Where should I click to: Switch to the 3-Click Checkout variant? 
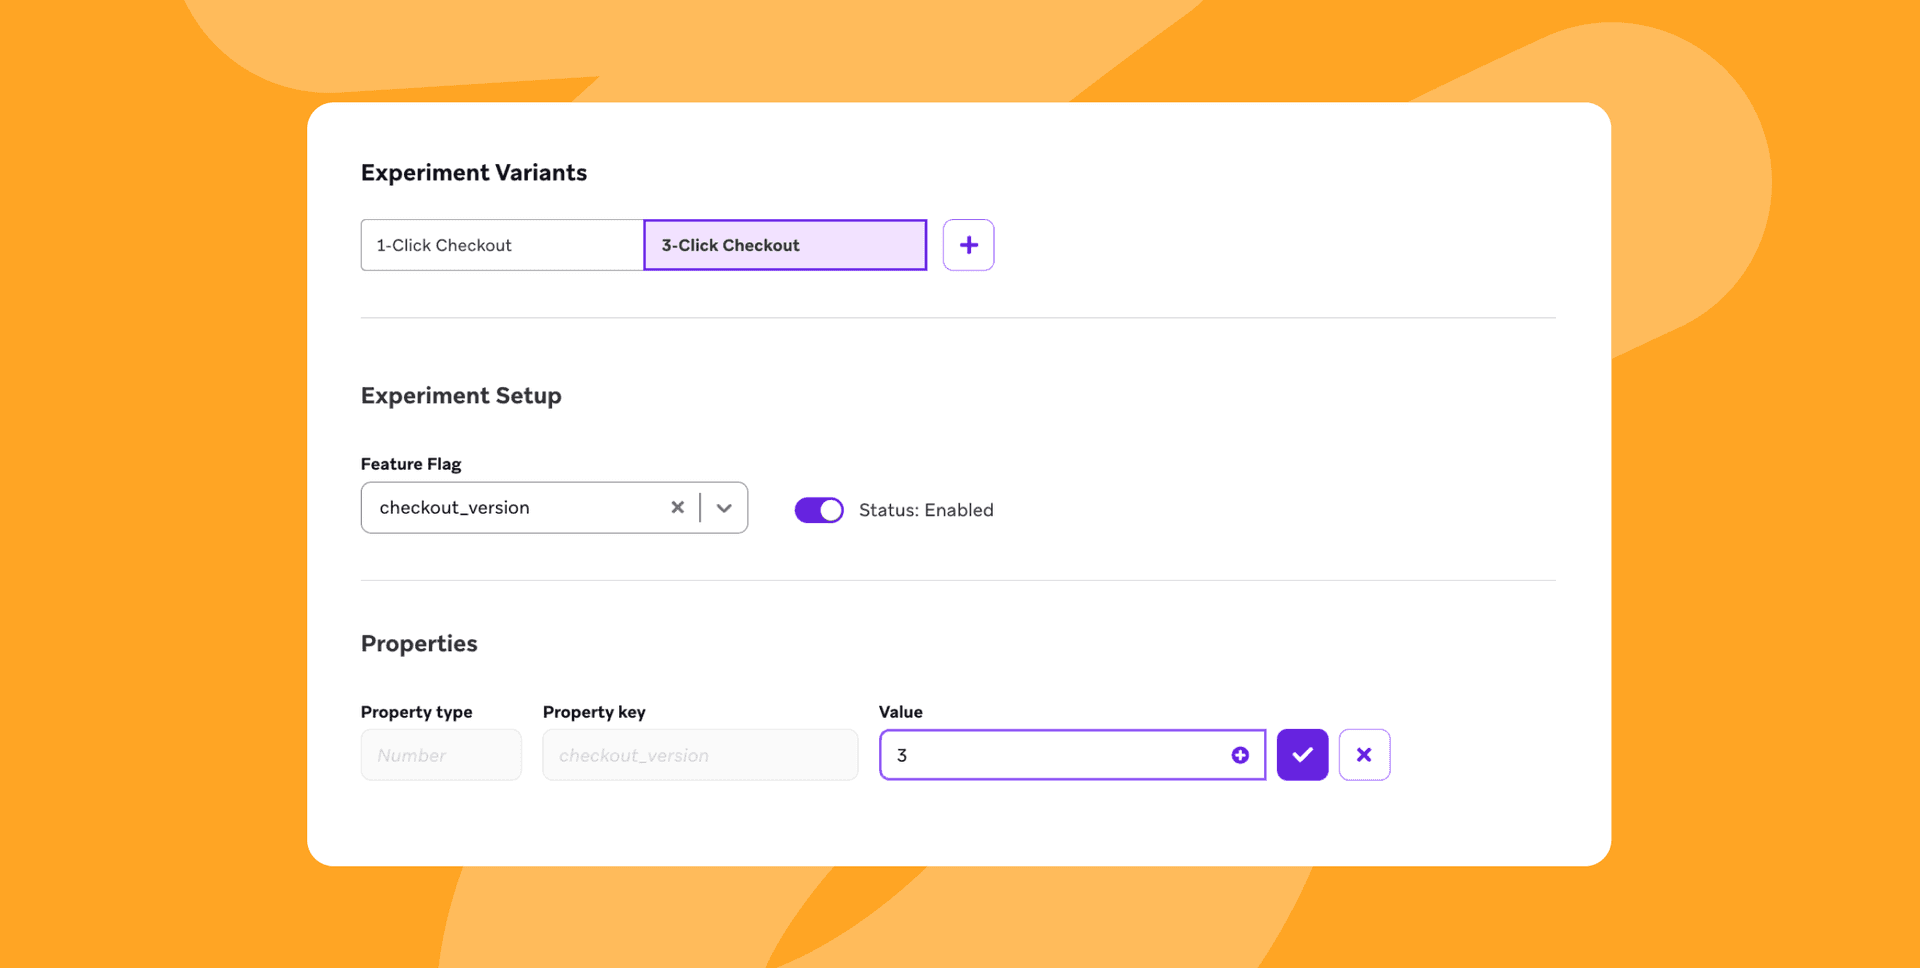[x=784, y=244]
